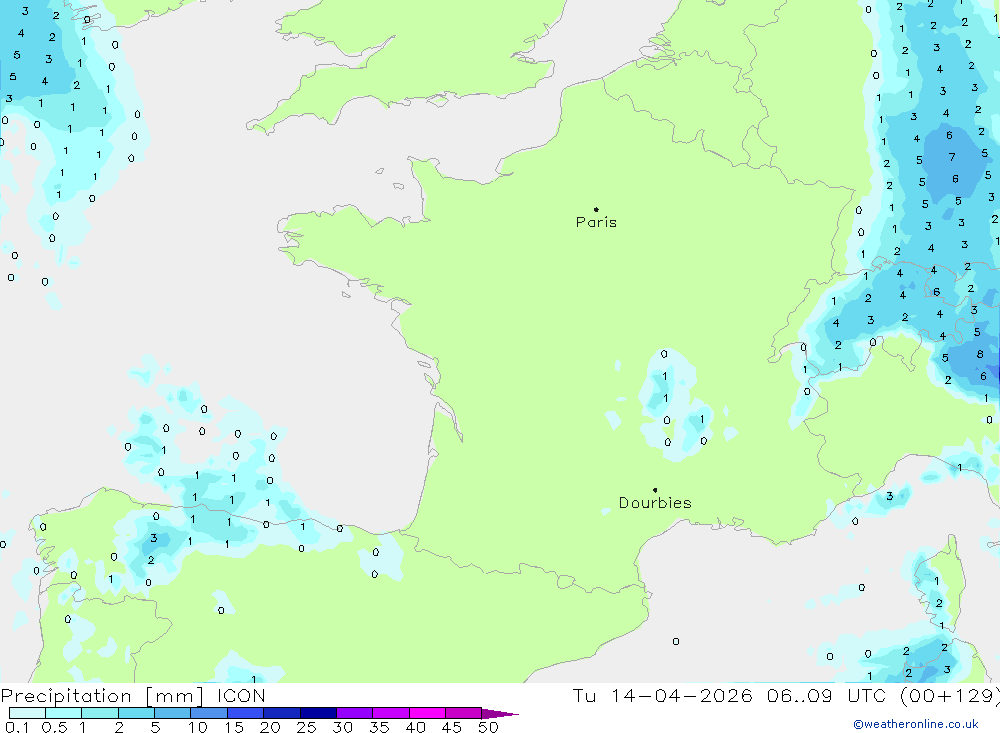
Task: Click the '0.1' legend scale number
Action: pos(17,727)
